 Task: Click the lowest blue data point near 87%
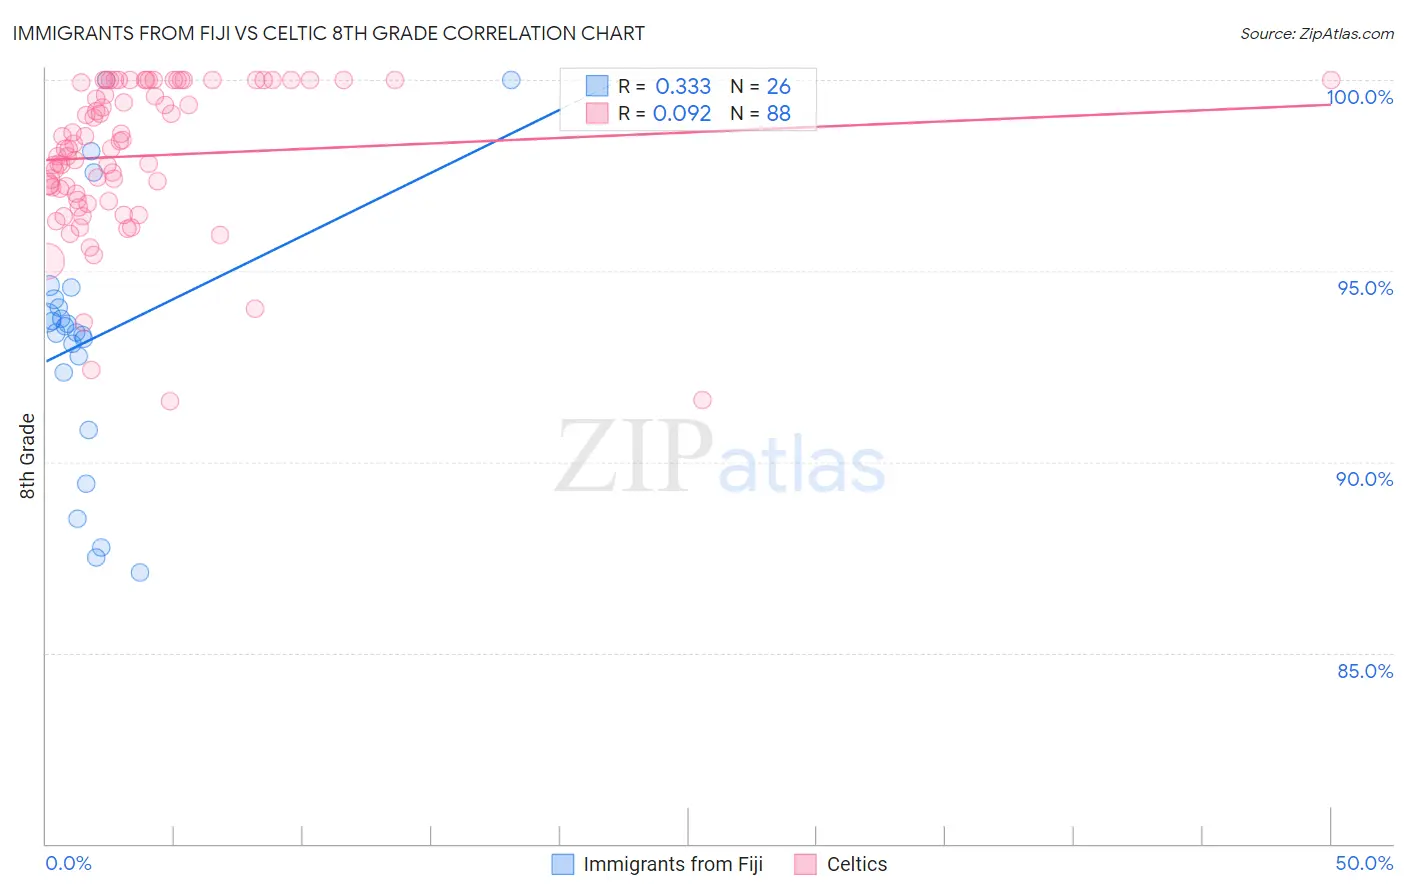click(x=140, y=572)
